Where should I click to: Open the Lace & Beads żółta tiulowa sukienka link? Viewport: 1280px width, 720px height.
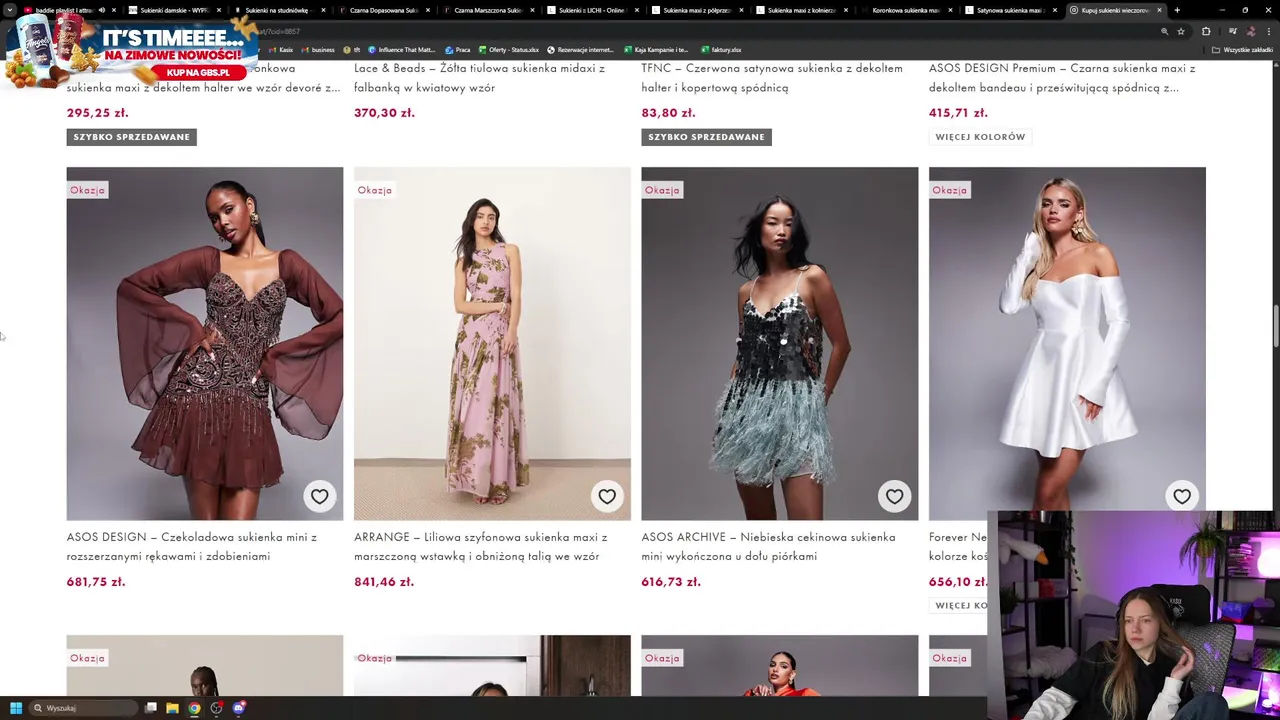click(x=479, y=78)
